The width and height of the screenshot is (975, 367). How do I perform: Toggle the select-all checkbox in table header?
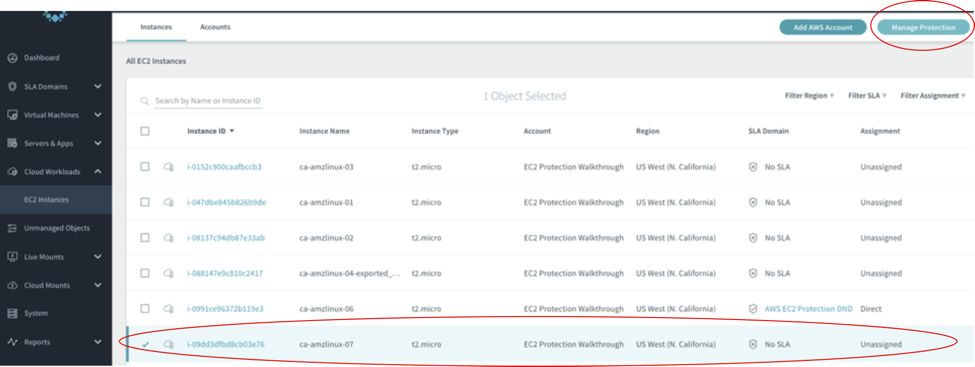tap(145, 131)
